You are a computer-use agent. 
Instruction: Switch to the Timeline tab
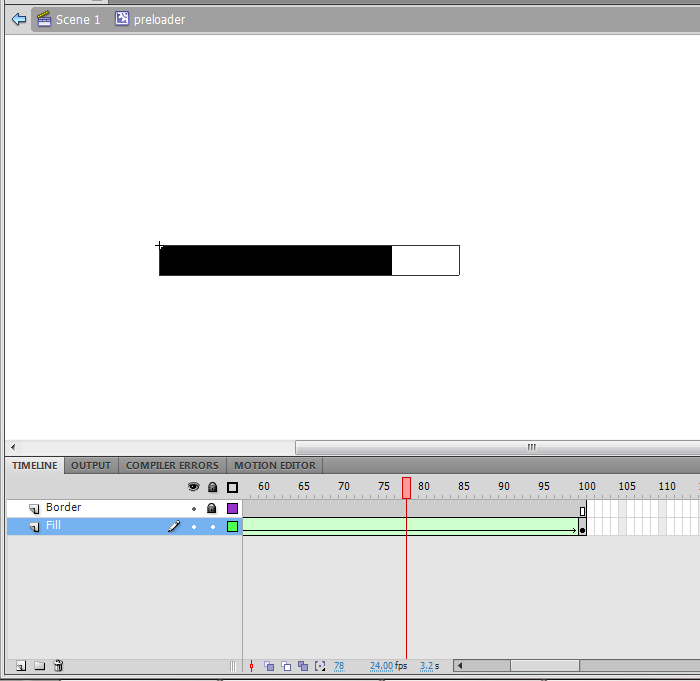(x=35, y=465)
